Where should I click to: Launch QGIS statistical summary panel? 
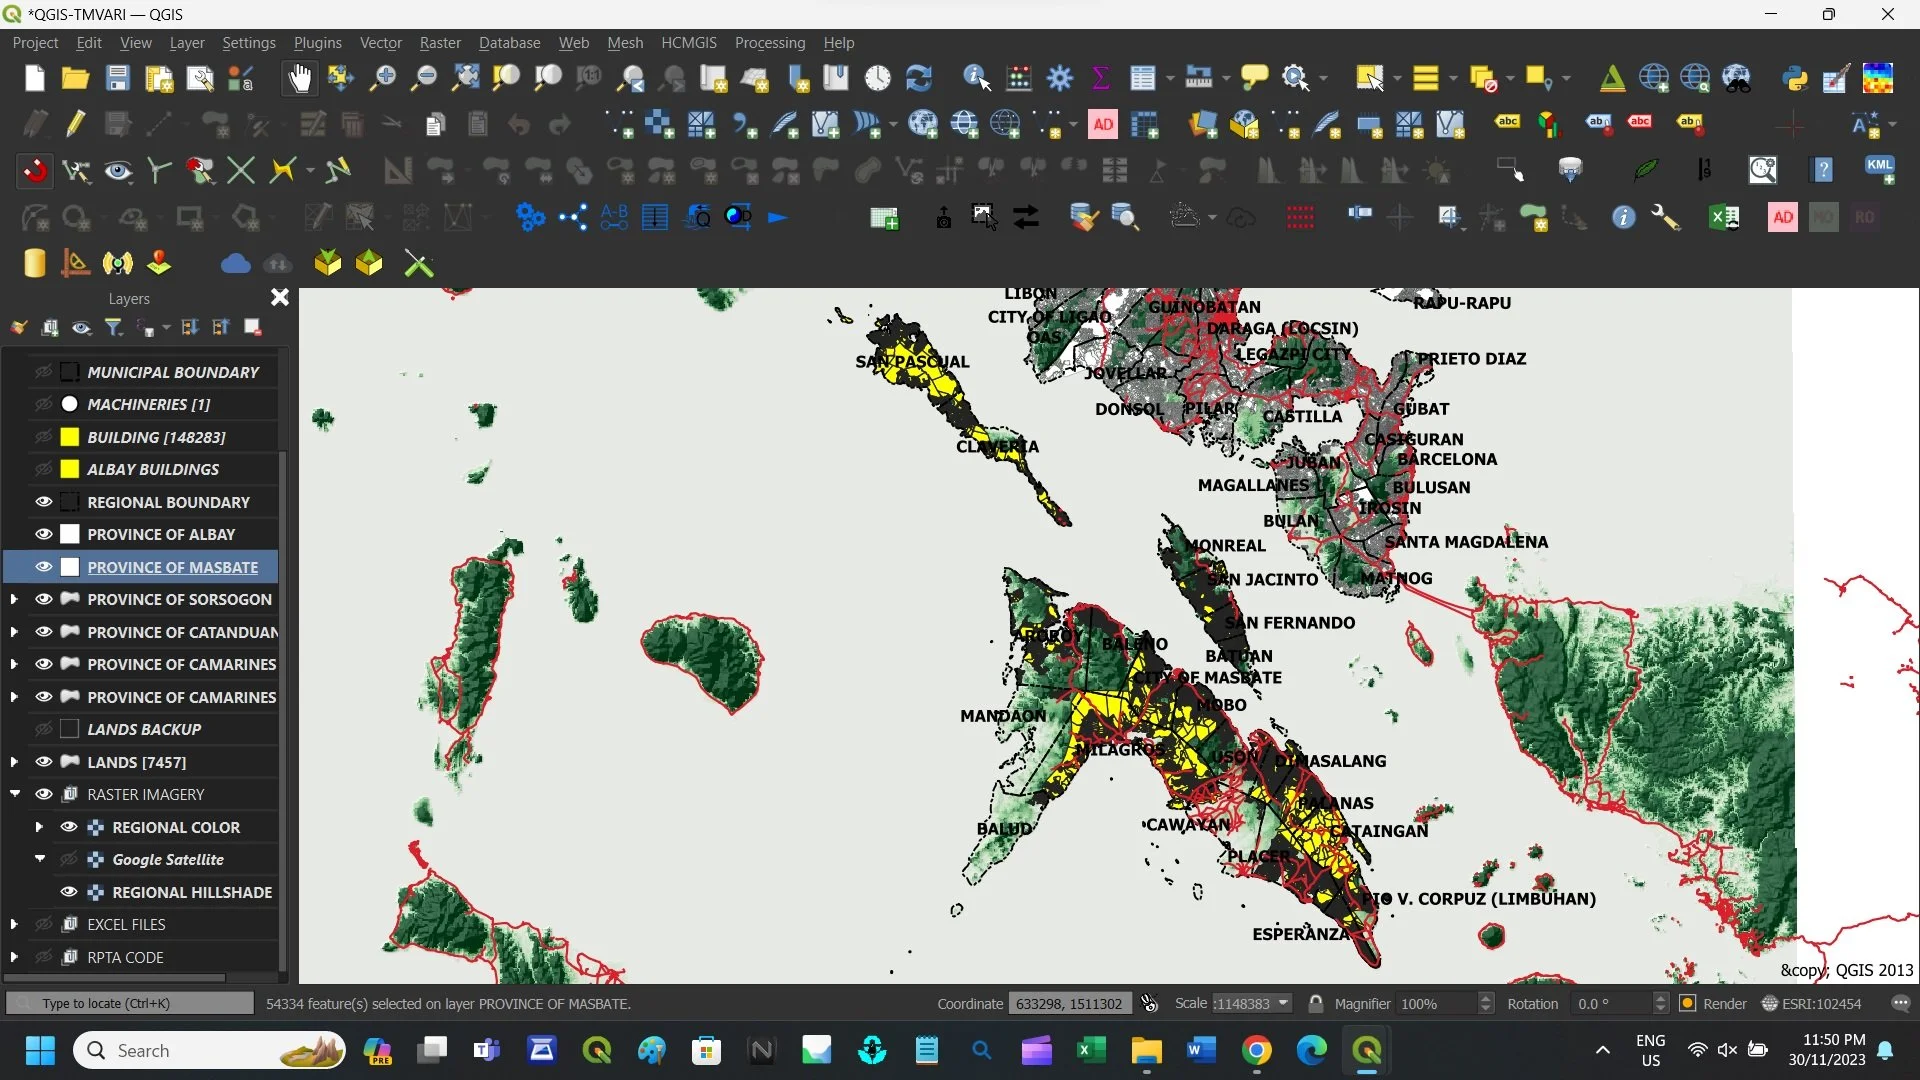click(1101, 78)
